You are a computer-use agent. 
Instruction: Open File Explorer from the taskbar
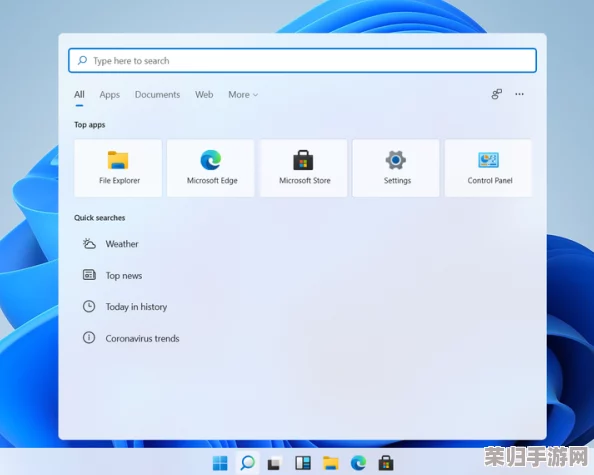[330, 463]
